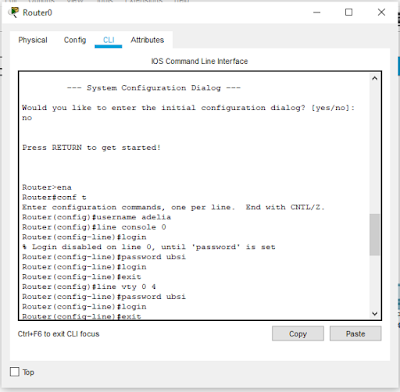Click the CLI scrollbar down arrow
The width and height of the screenshot is (400, 392).
point(374,314)
